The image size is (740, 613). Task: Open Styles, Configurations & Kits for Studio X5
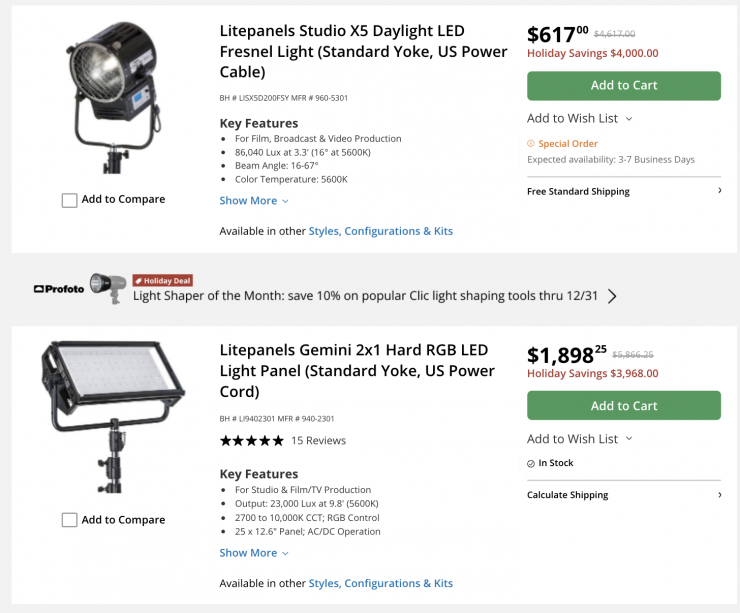pyautogui.click(x=380, y=231)
